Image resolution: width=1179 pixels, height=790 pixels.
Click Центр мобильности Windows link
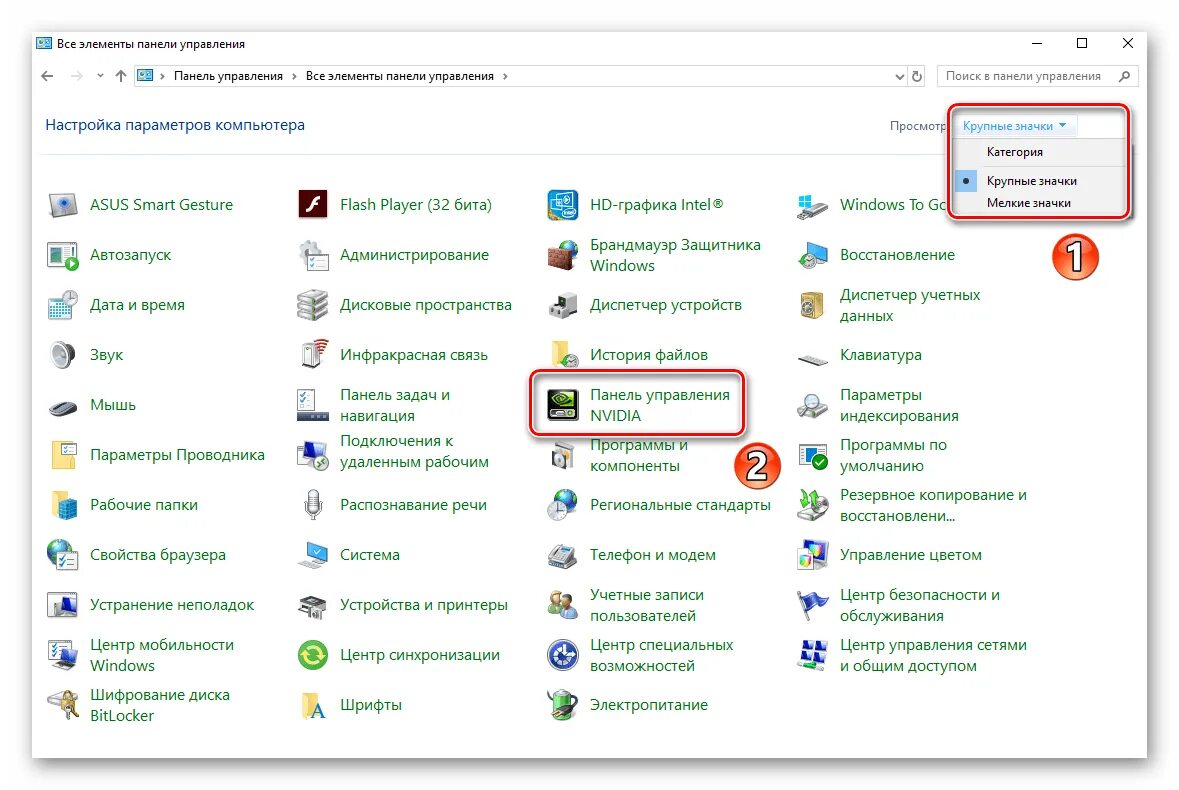[162, 655]
